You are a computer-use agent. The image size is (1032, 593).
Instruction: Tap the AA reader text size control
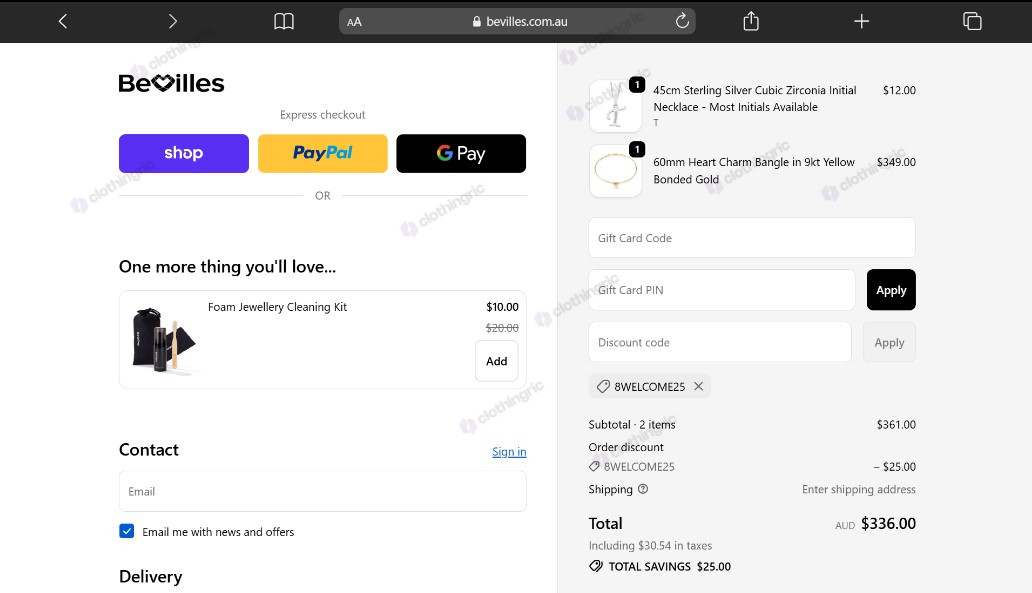354,22
